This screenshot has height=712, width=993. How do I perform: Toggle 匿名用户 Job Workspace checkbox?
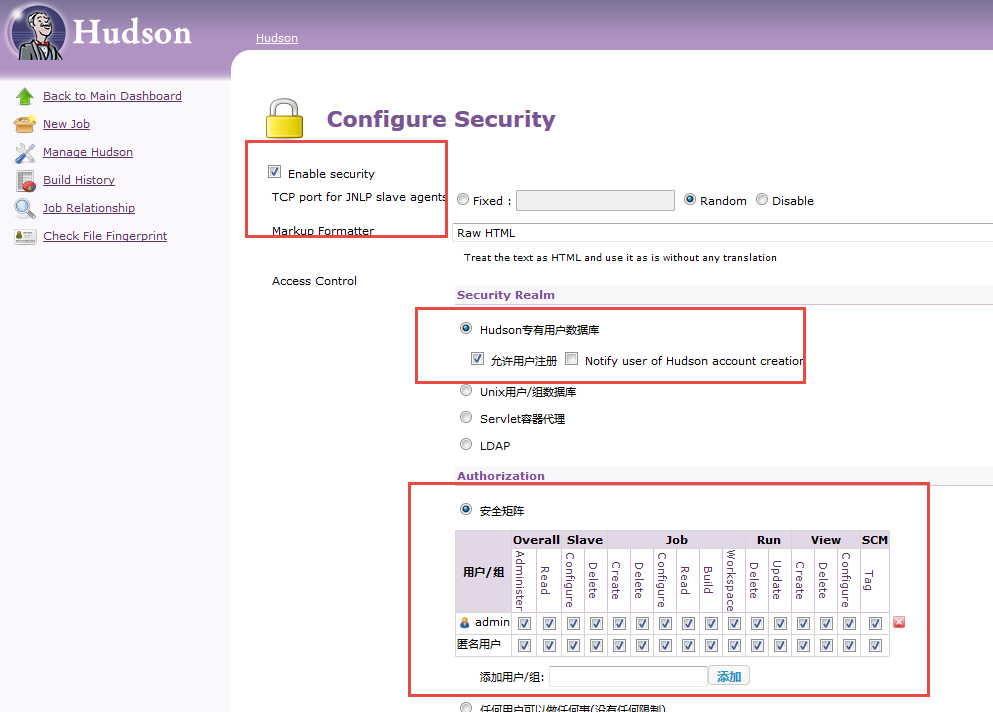pos(734,645)
